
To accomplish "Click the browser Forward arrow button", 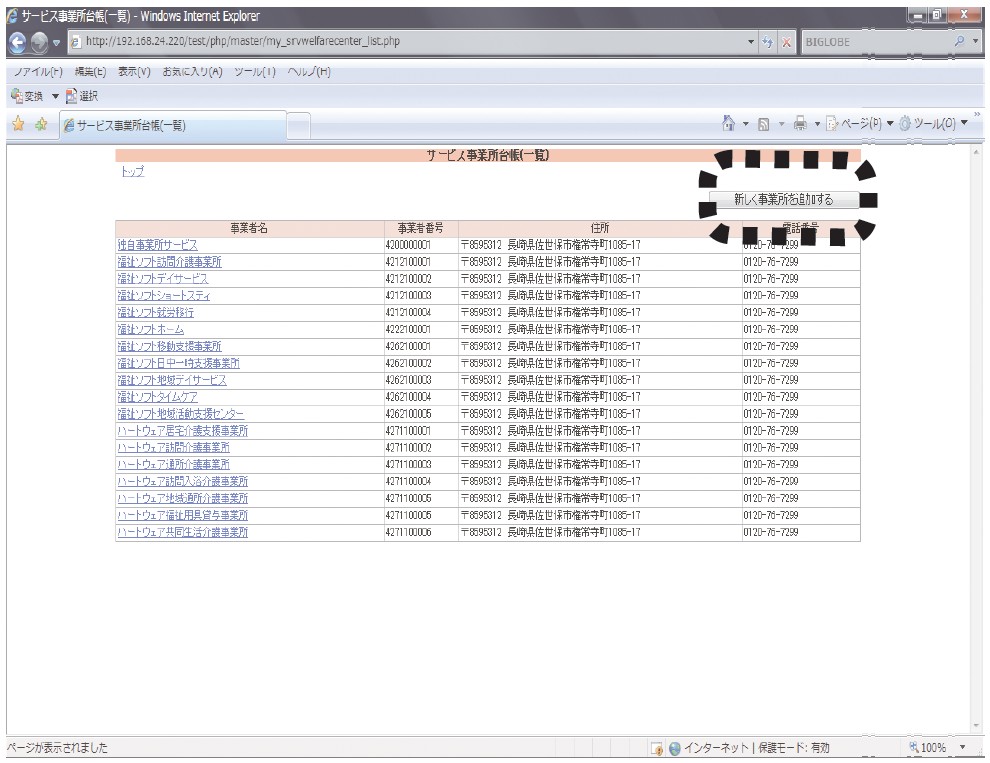I will (x=39, y=42).
